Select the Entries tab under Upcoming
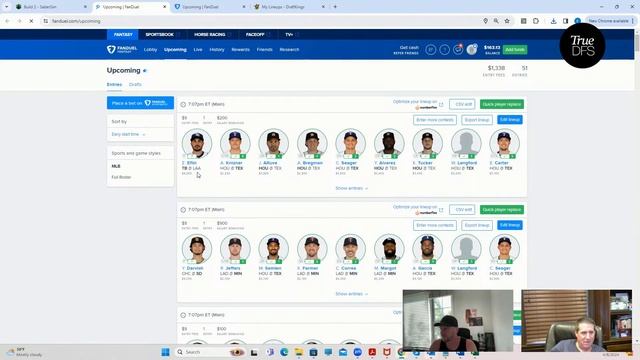The image size is (640, 360). [x=114, y=84]
